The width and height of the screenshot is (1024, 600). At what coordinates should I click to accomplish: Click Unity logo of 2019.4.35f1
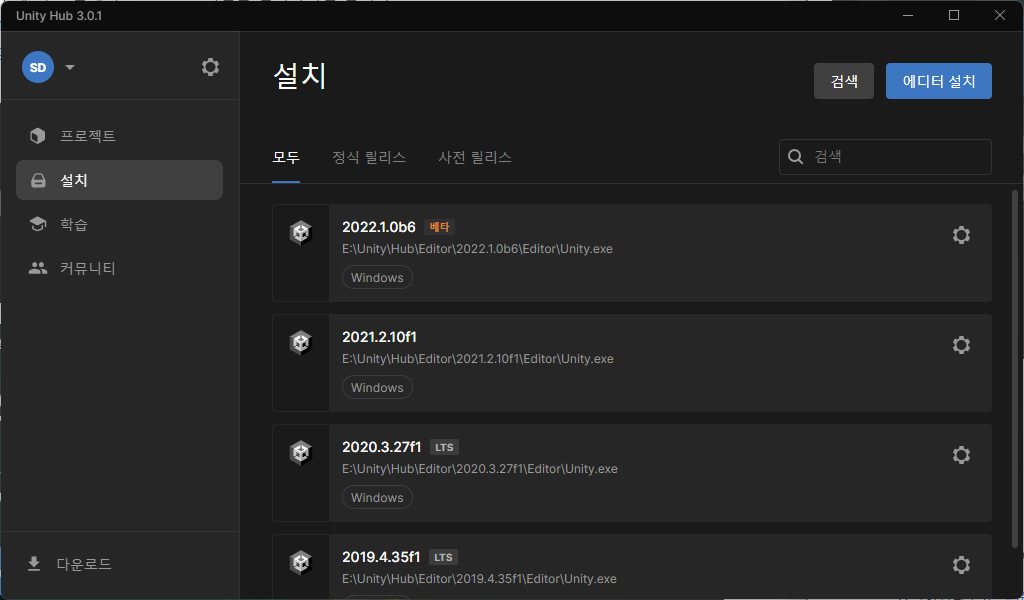[300, 562]
